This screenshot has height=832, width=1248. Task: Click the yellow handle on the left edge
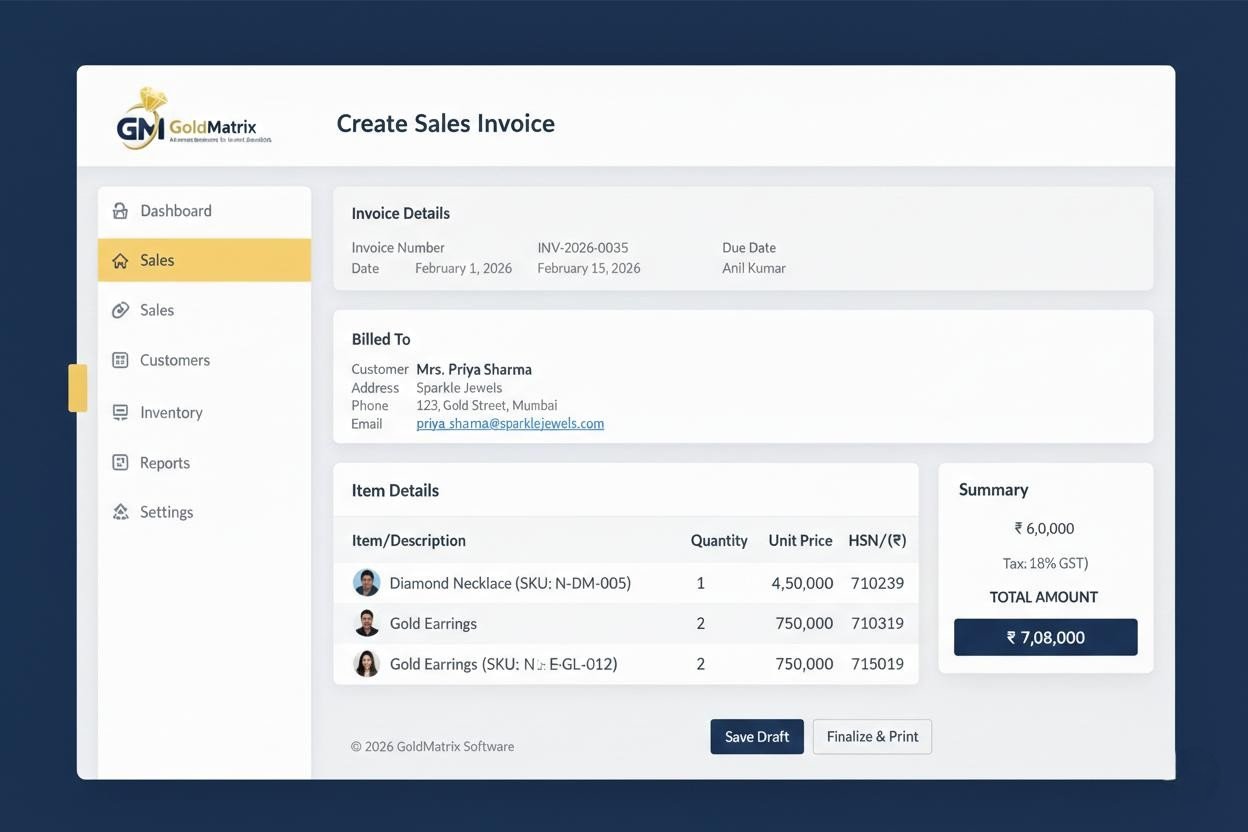coord(77,388)
